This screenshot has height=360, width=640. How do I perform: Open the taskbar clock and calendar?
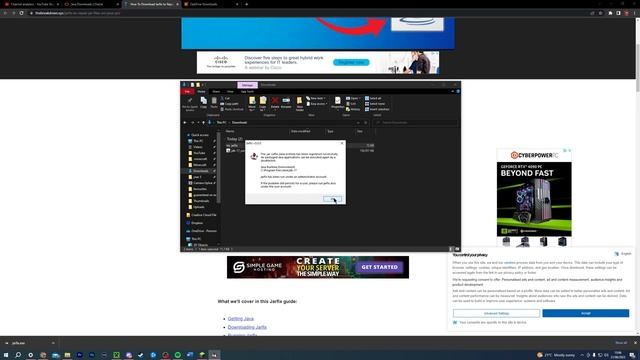618,355
